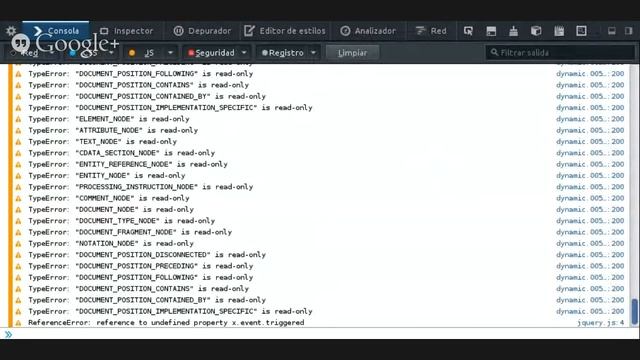640x360 pixels.
Task: Open source link for COMMENT_NODE error
Action: [x=590, y=198]
